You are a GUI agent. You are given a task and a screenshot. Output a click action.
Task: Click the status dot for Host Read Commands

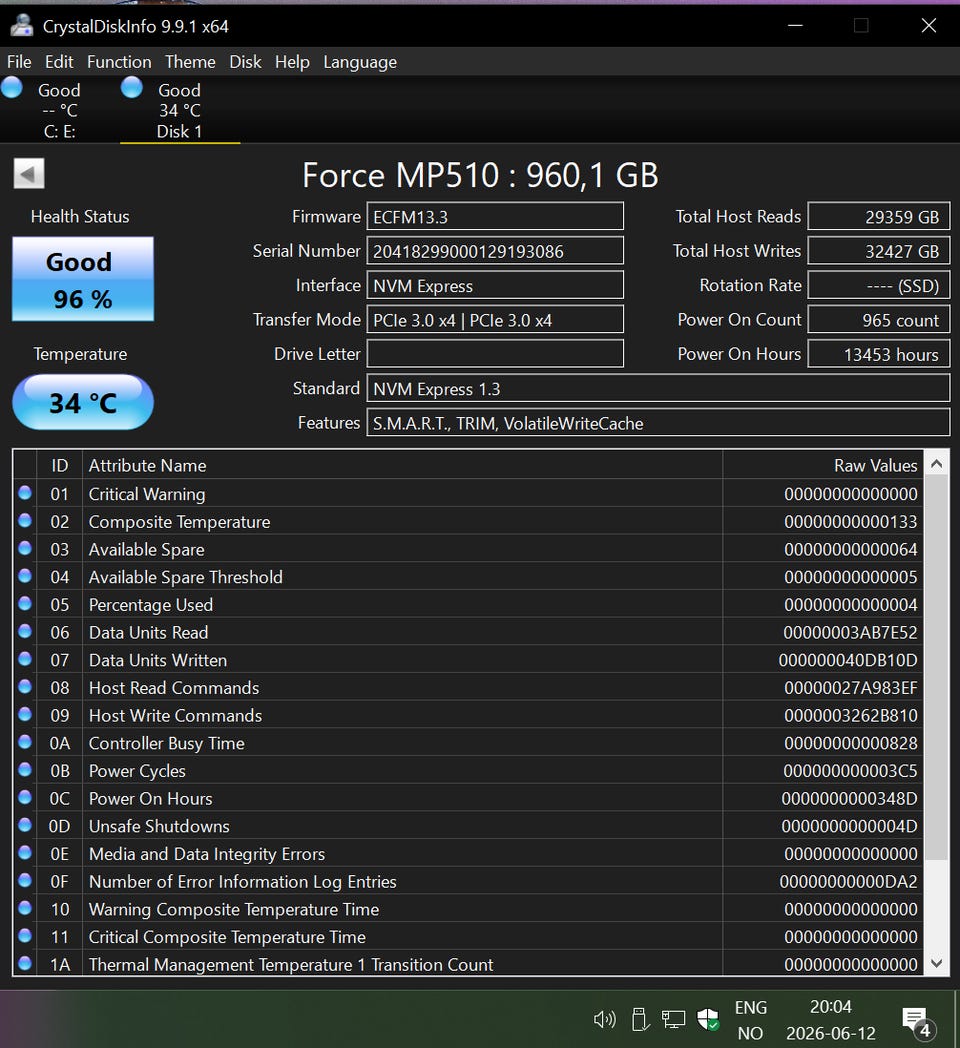point(25,687)
